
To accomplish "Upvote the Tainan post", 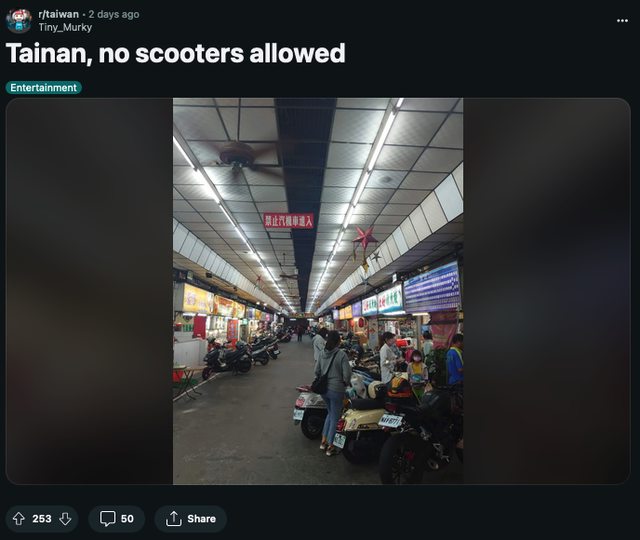I will [x=19, y=519].
